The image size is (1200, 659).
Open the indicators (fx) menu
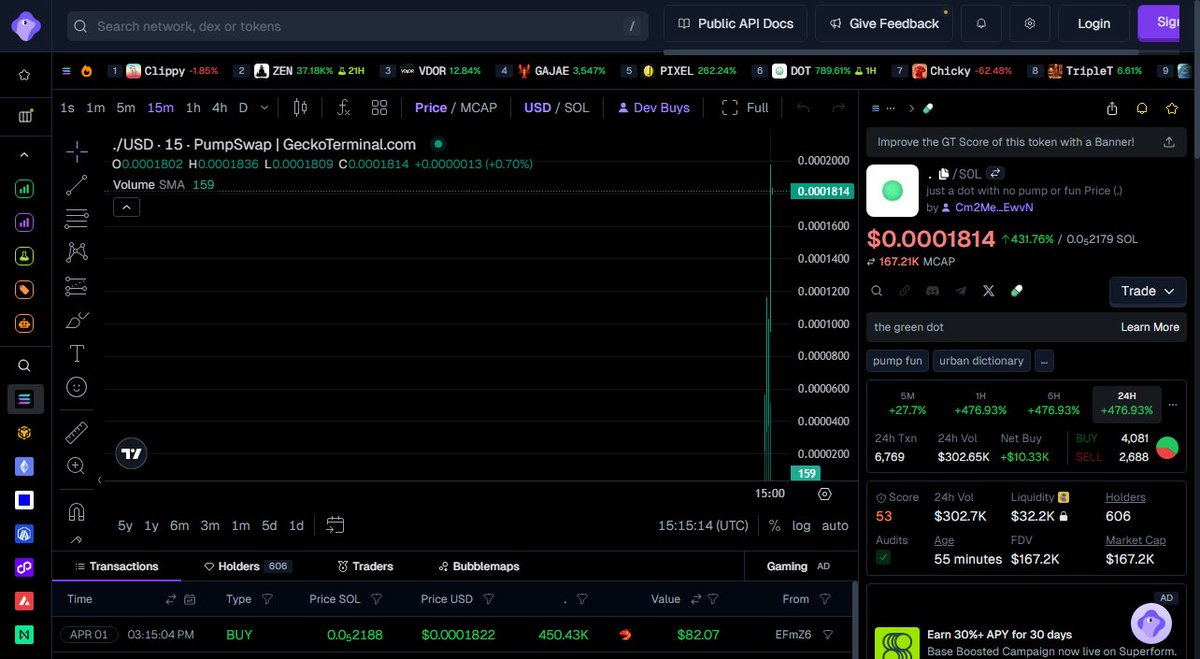coord(343,107)
